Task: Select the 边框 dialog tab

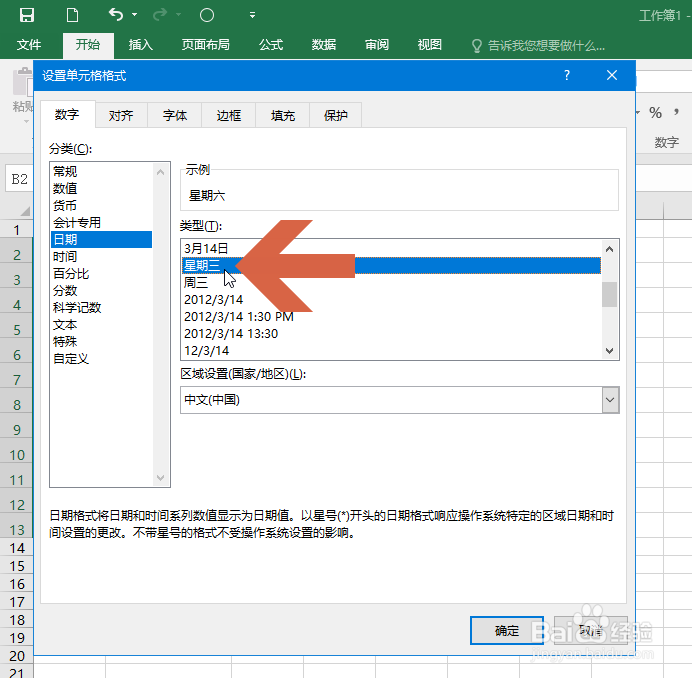Action: pyautogui.click(x=229, y=116)
